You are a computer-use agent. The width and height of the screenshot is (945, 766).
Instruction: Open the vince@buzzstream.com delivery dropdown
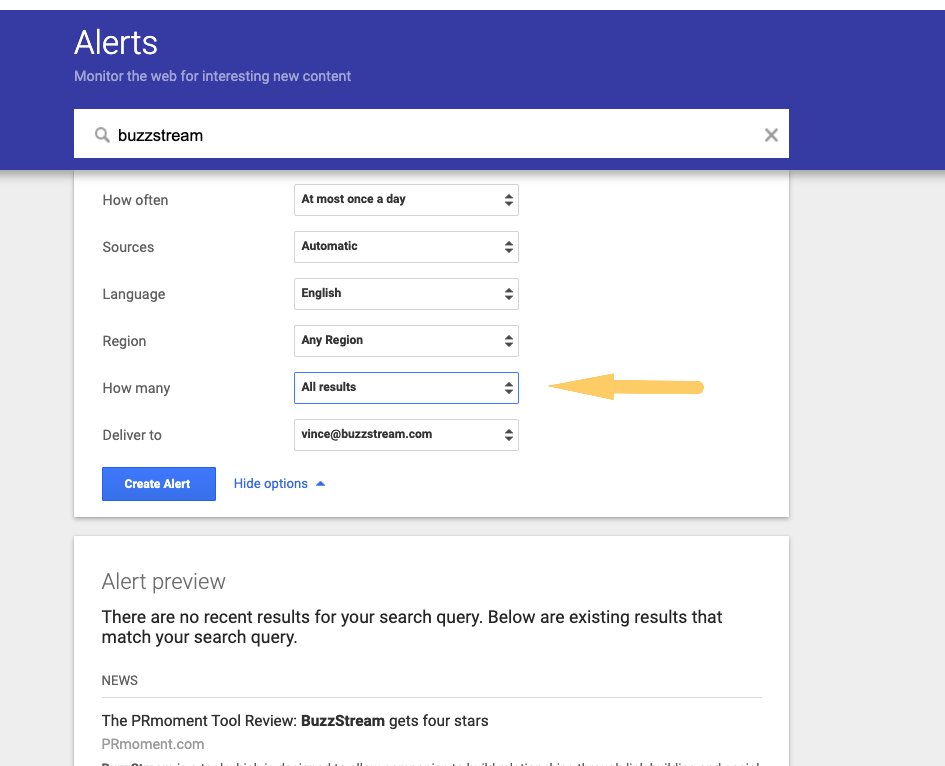(x=400, y=435)
